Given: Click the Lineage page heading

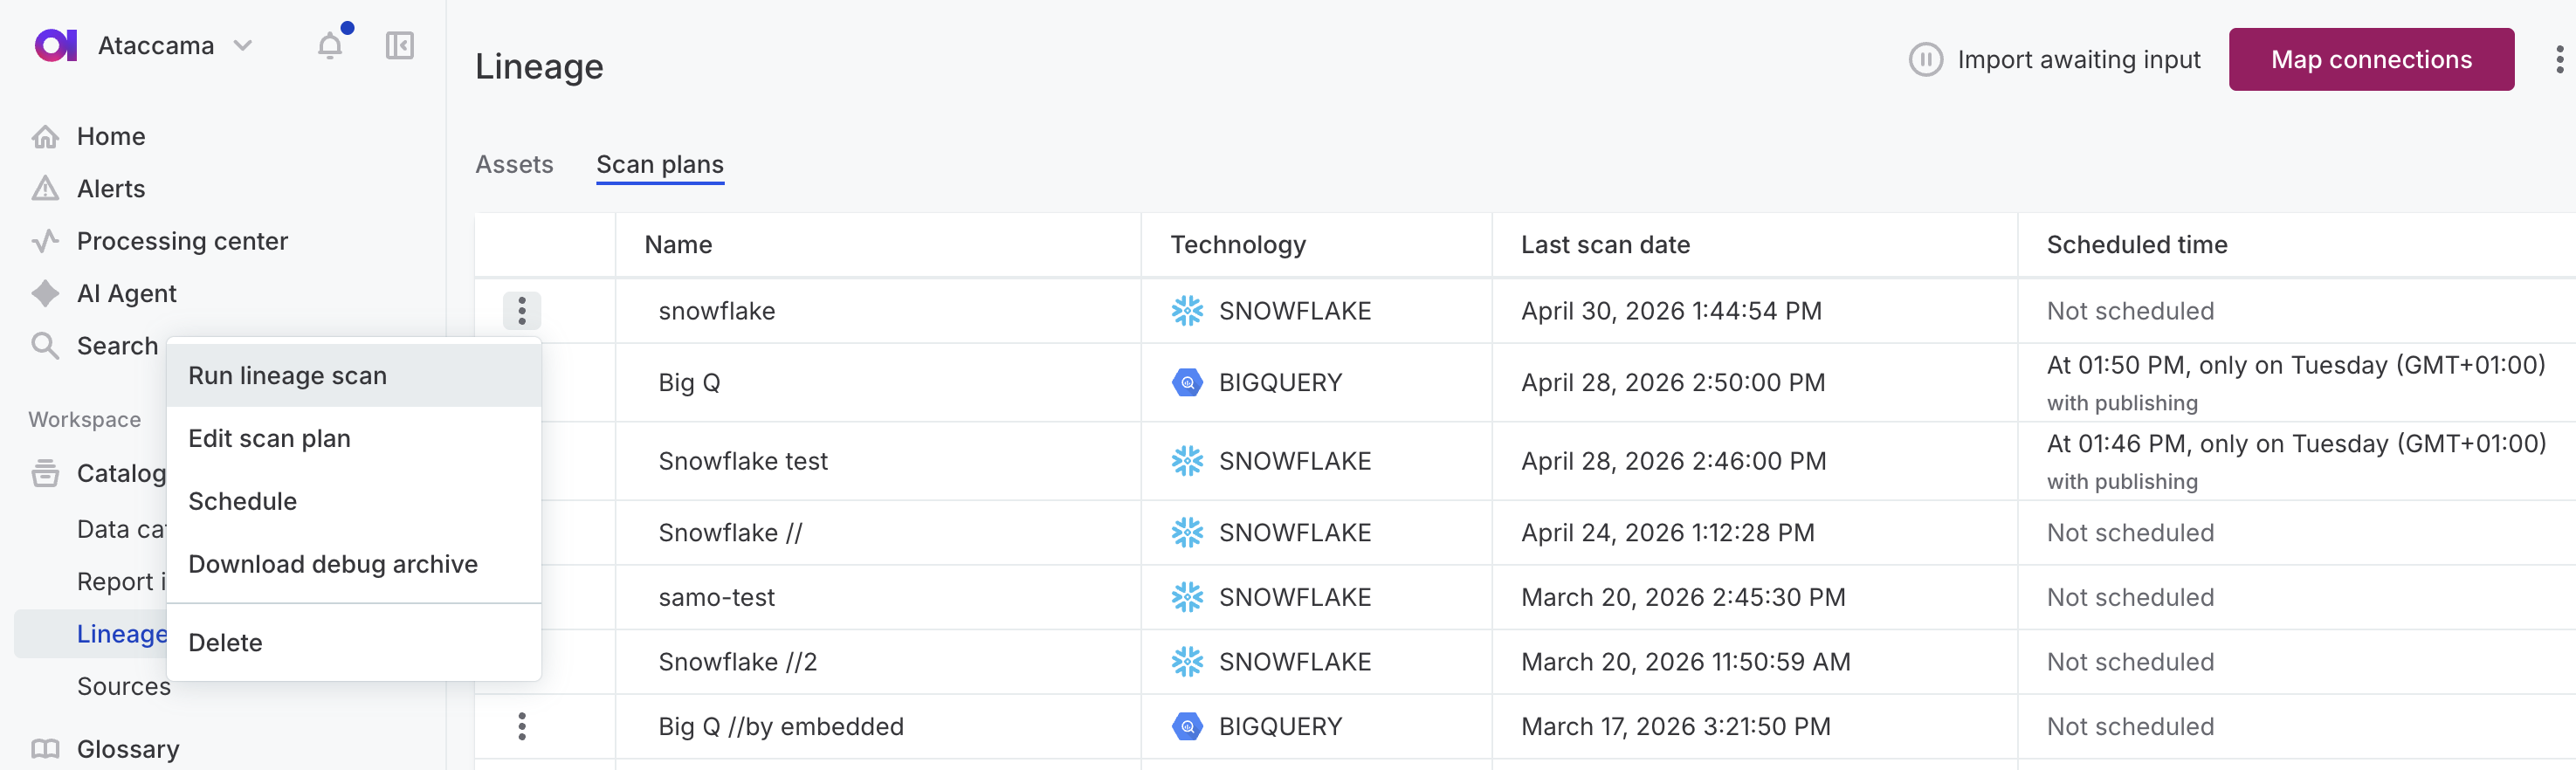Looking at the screenshot, I should pyautogui.click(x=539, y=66).
